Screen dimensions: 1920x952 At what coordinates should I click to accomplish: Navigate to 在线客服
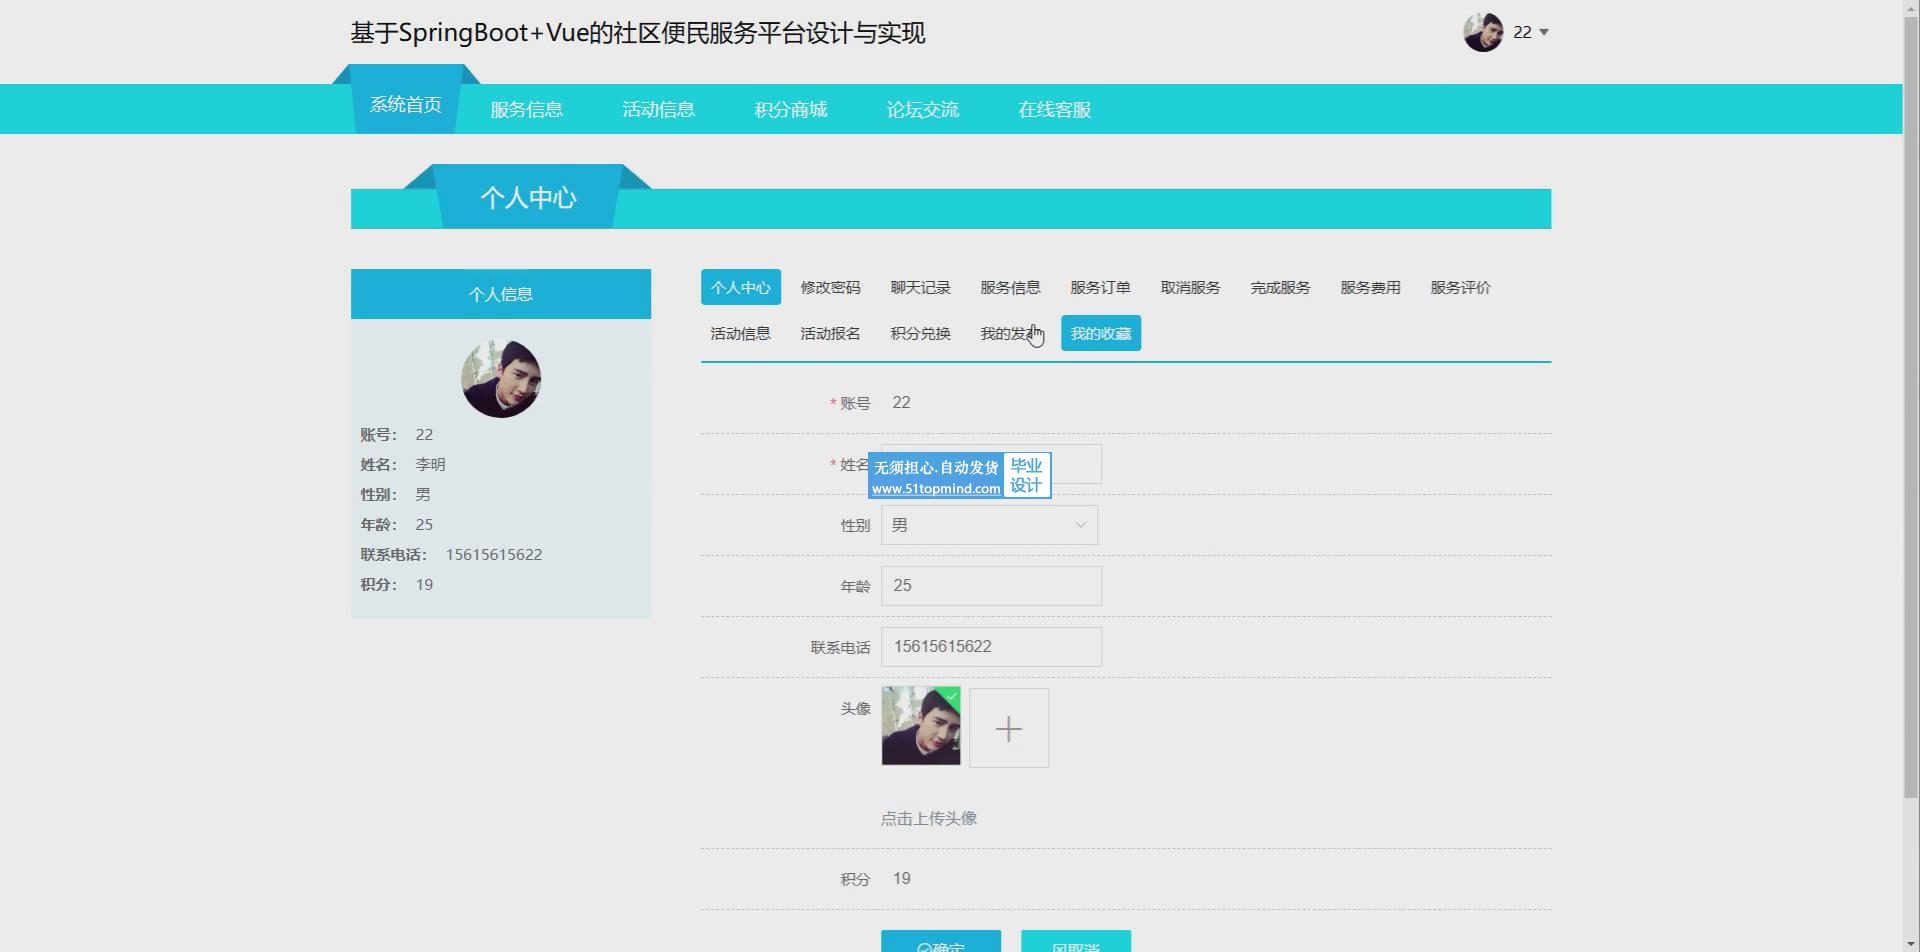[x=1054, y=110]
